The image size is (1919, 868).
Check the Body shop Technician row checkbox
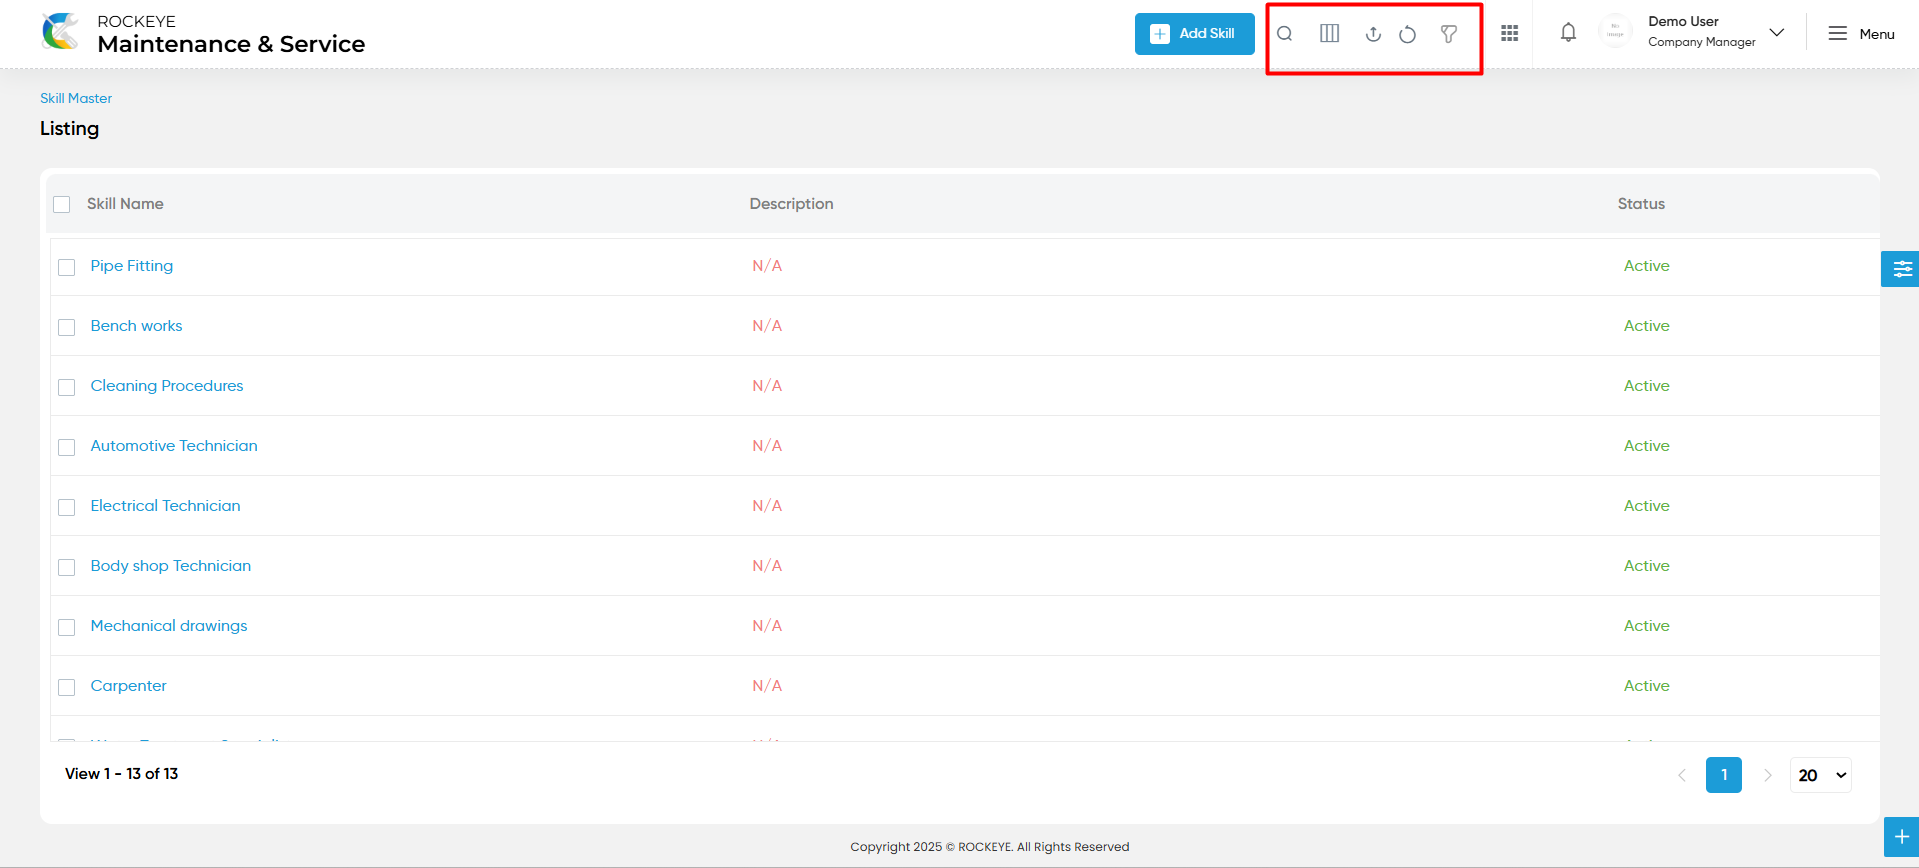point(67,567)
